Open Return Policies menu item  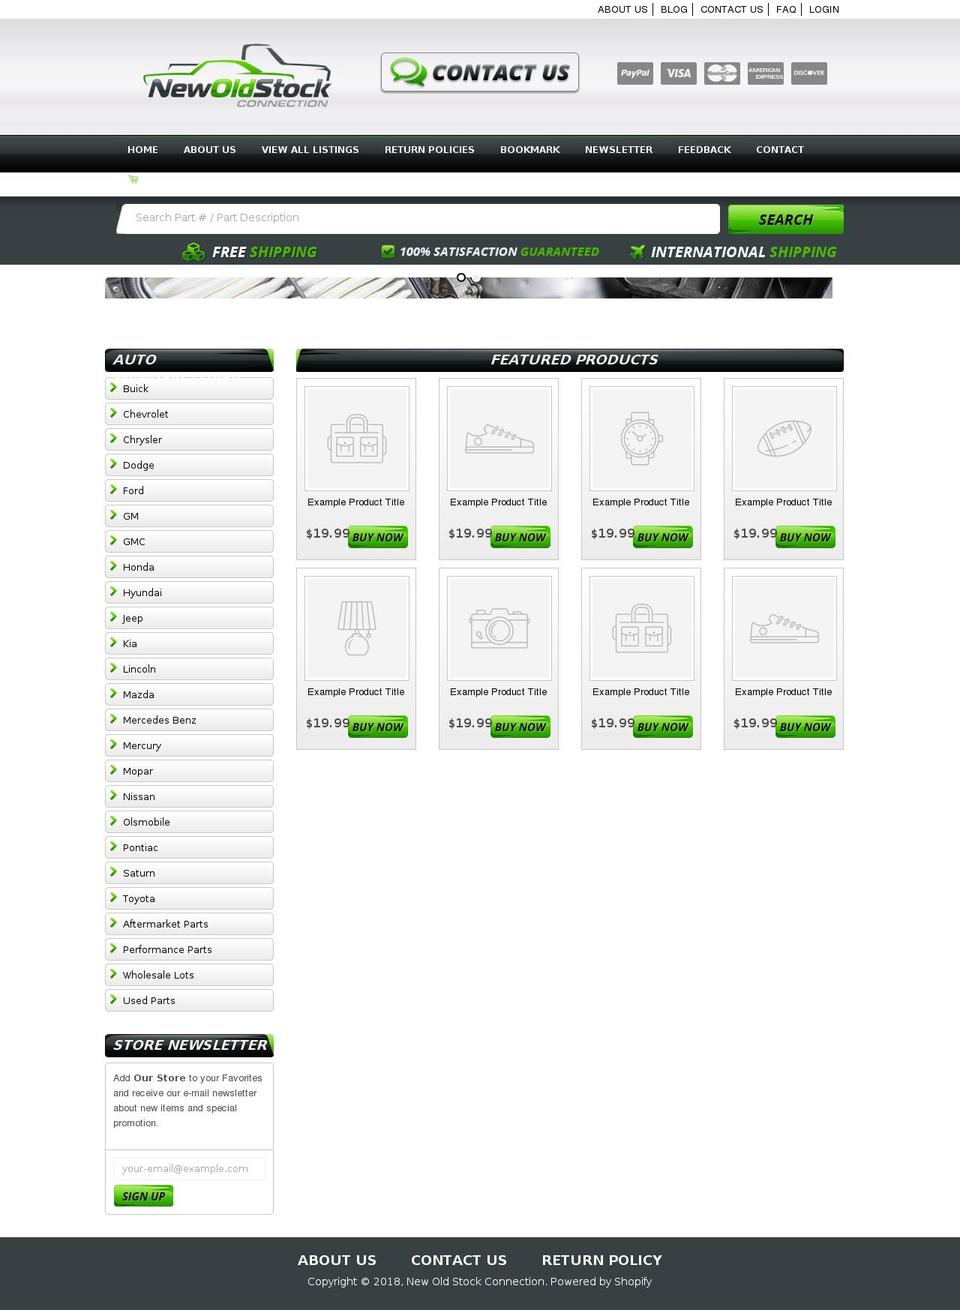pos(430,150)
